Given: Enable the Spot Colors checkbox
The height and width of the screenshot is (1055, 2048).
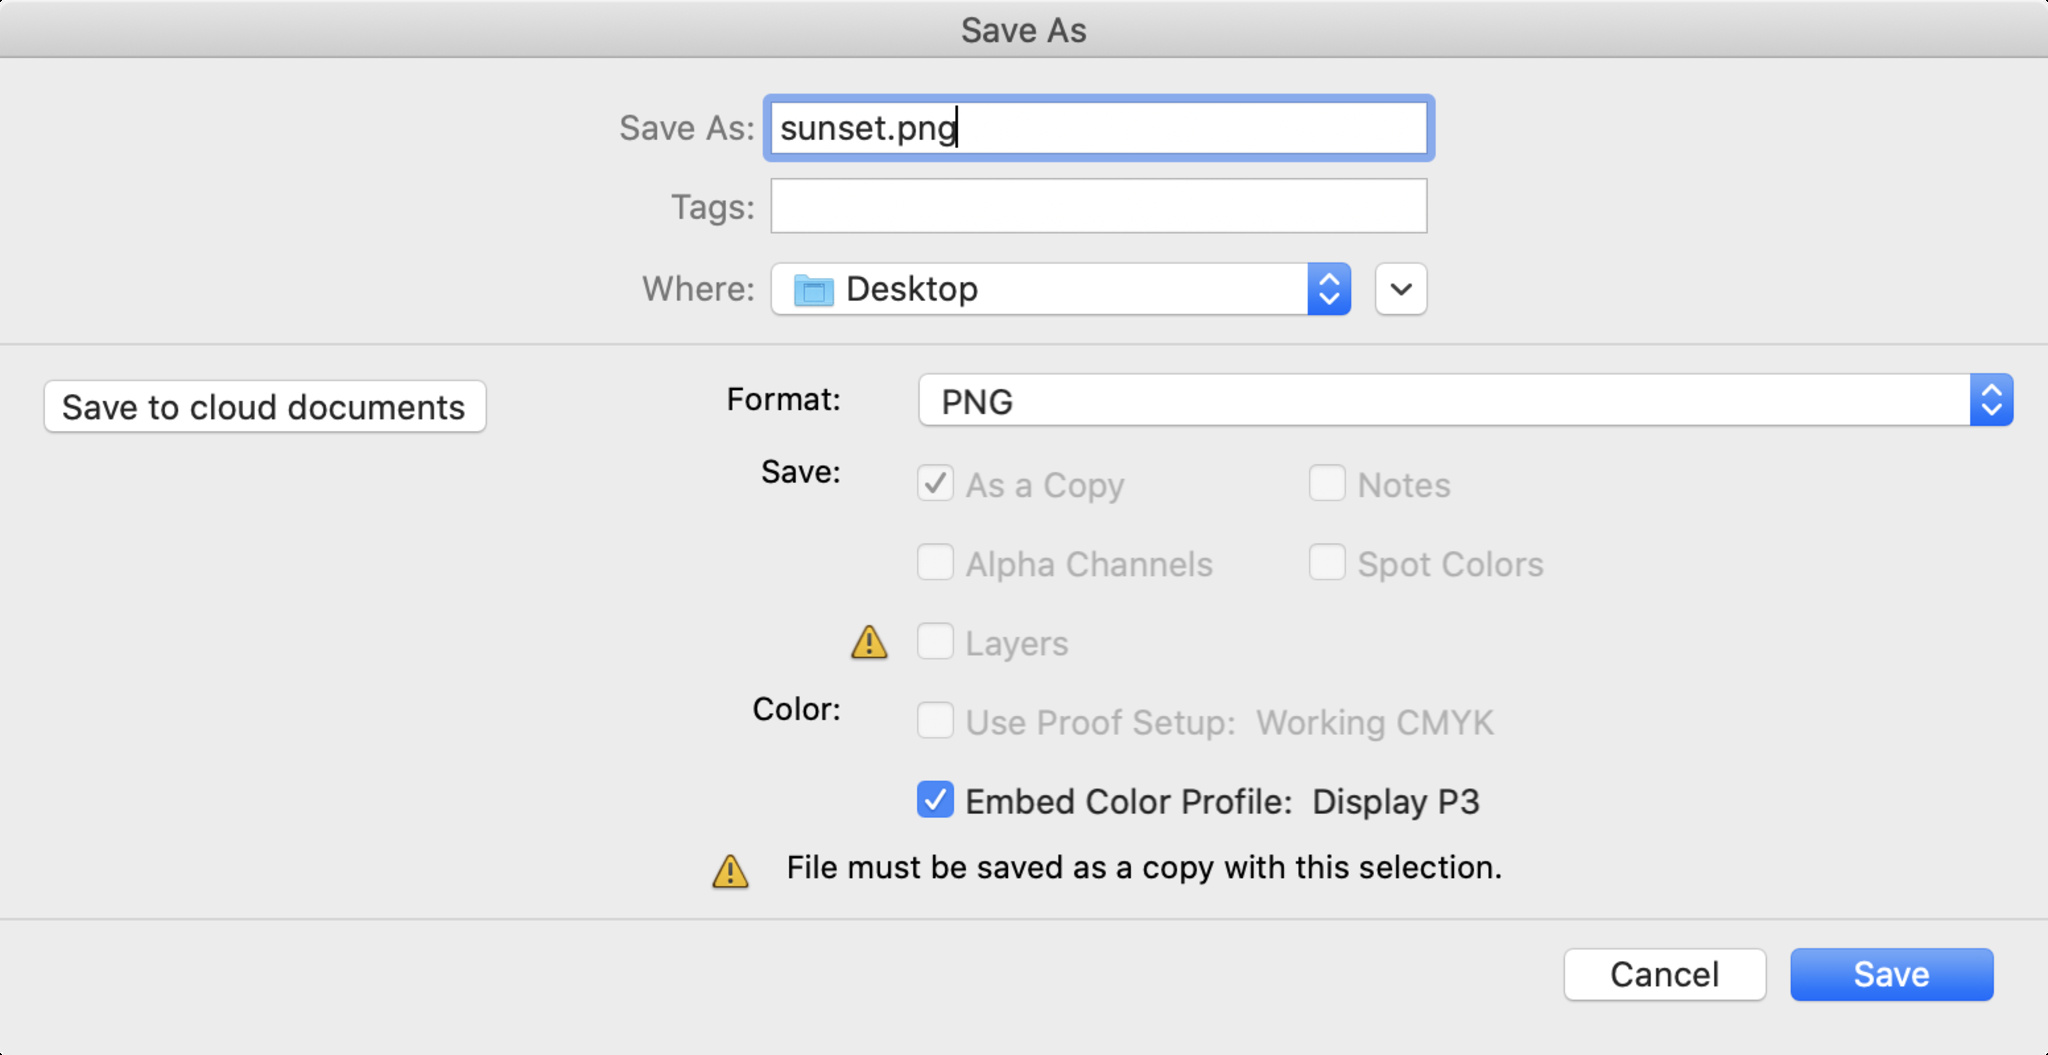Looking at the screenshot, I should (x=1327, y=563).
